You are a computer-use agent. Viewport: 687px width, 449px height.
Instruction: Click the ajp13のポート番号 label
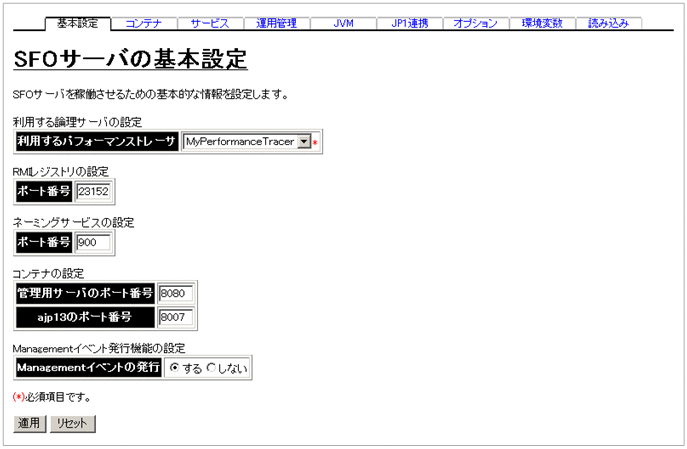point(85,317)
